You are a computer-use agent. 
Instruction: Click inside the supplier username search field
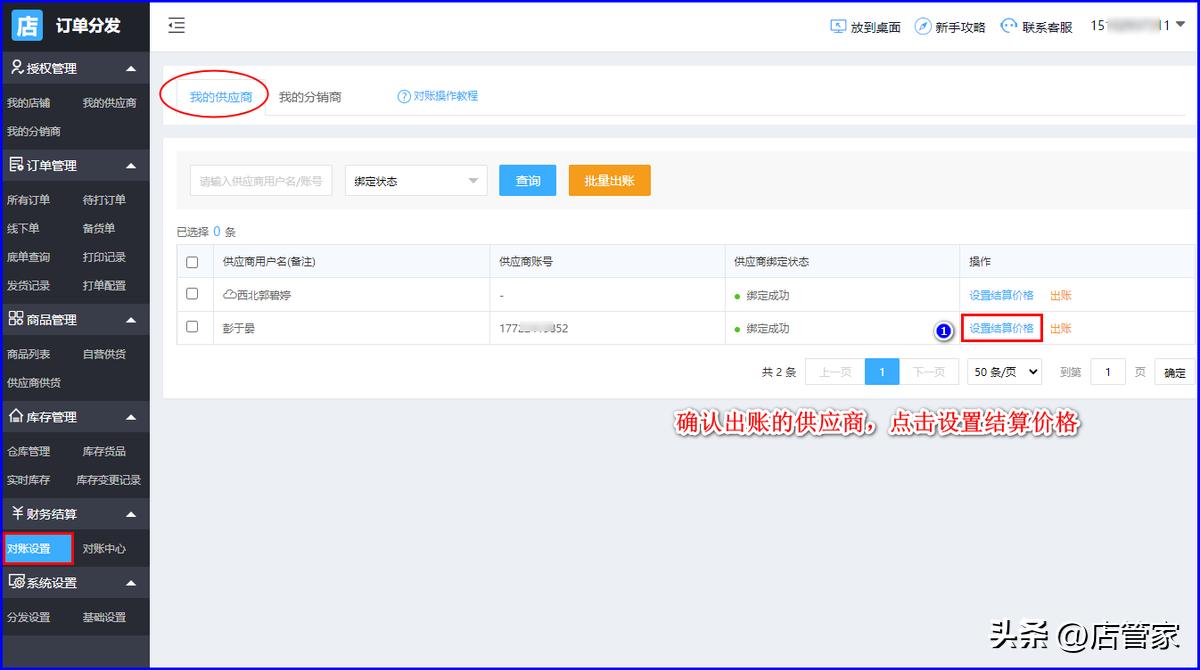click(260, 180)
